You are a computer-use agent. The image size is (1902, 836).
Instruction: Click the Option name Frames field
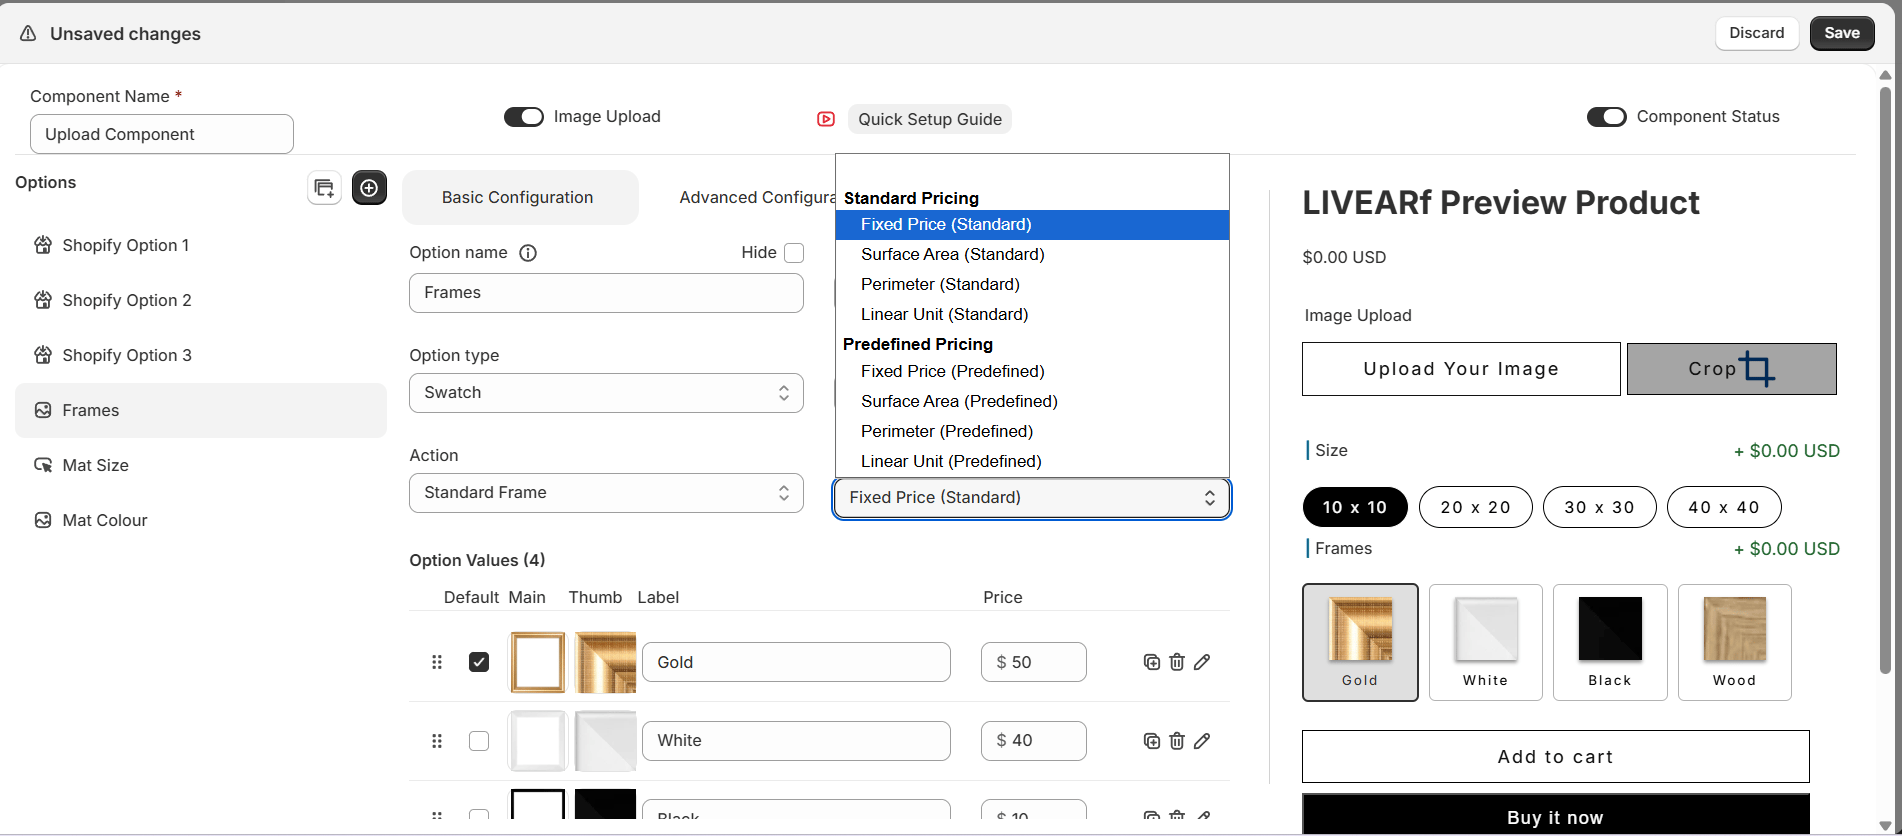(606, 293)
